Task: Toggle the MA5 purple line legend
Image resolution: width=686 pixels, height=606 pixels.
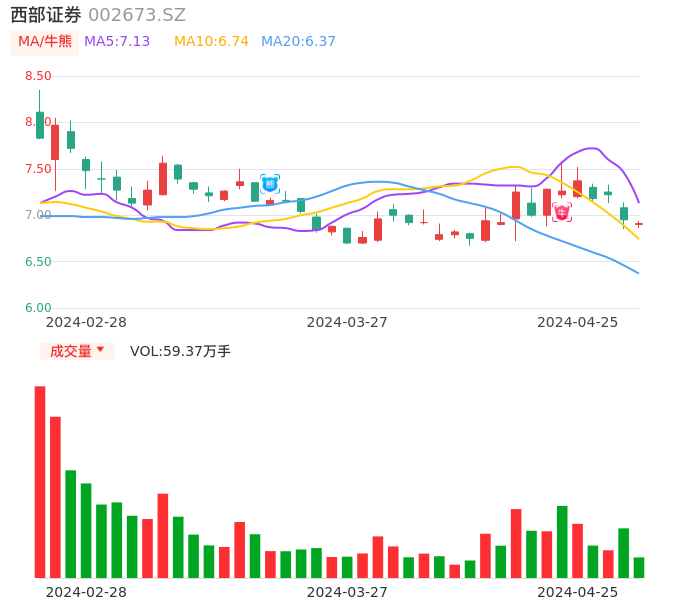Action: (117, 42)
